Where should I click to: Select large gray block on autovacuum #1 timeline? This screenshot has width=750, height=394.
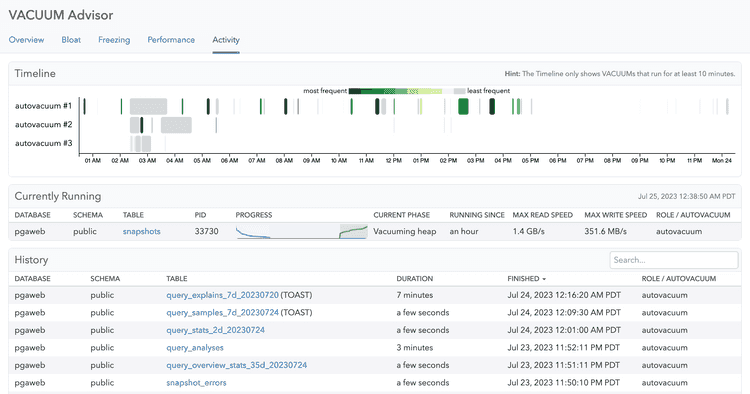(x=148, y=106)
